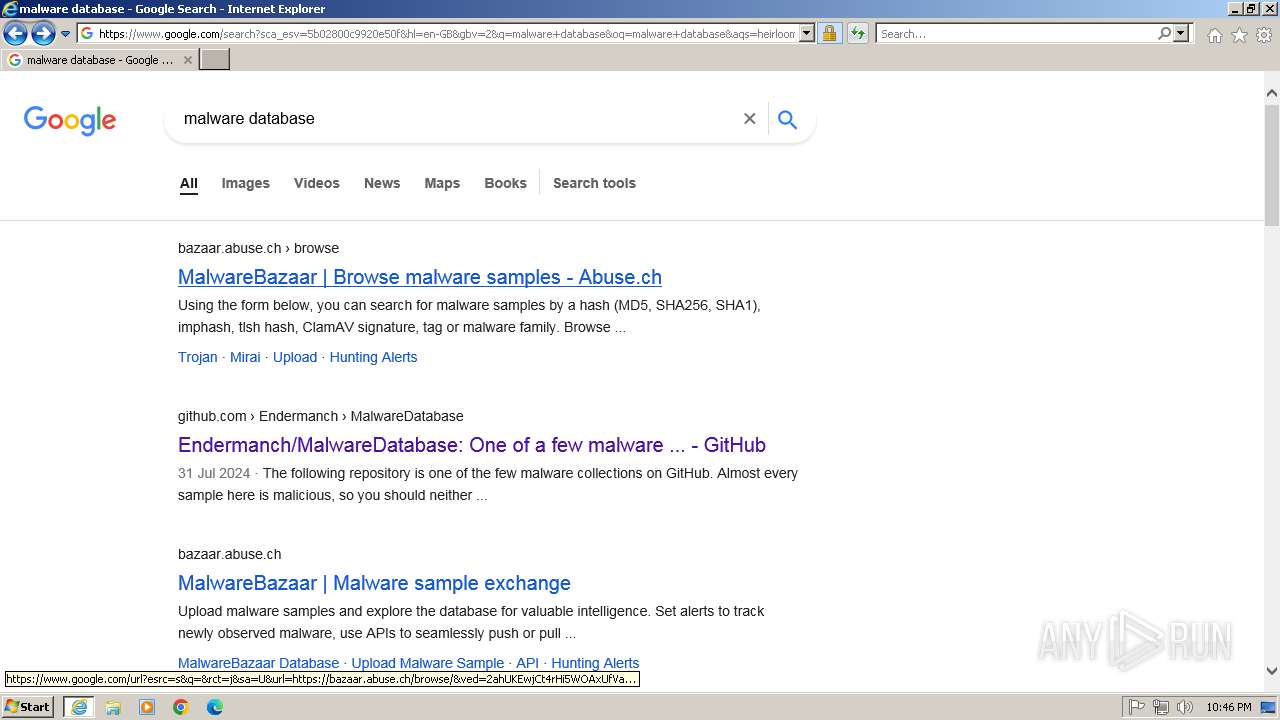The width and height of the screenshot is (1280, 720).
Task: Click the 10:46 PM clock
Action: tap(1228, 707)
